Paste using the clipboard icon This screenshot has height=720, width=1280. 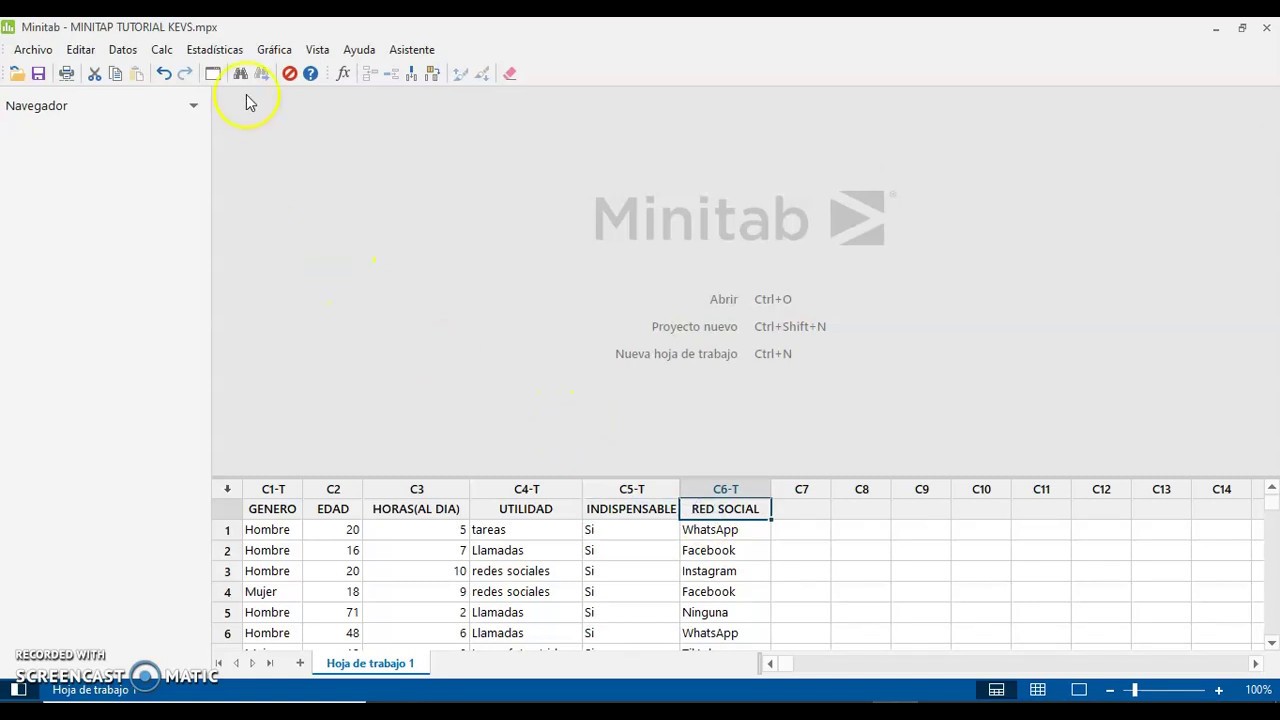click(x=137, y=74)
